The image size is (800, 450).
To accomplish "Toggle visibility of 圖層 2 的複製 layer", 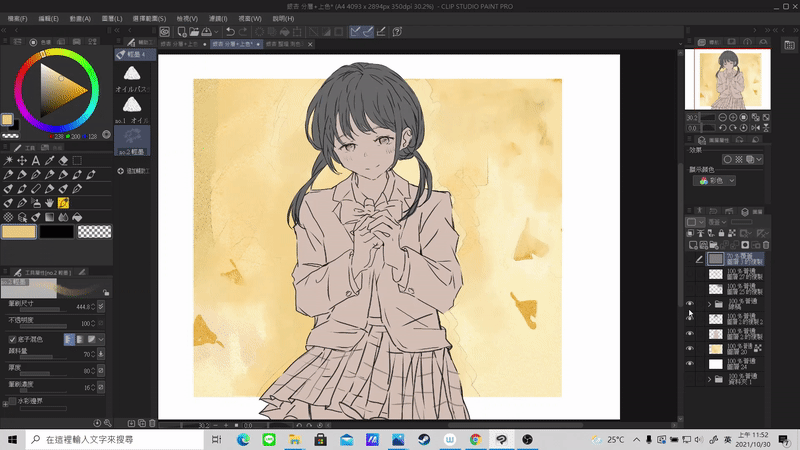I will 690,334.
